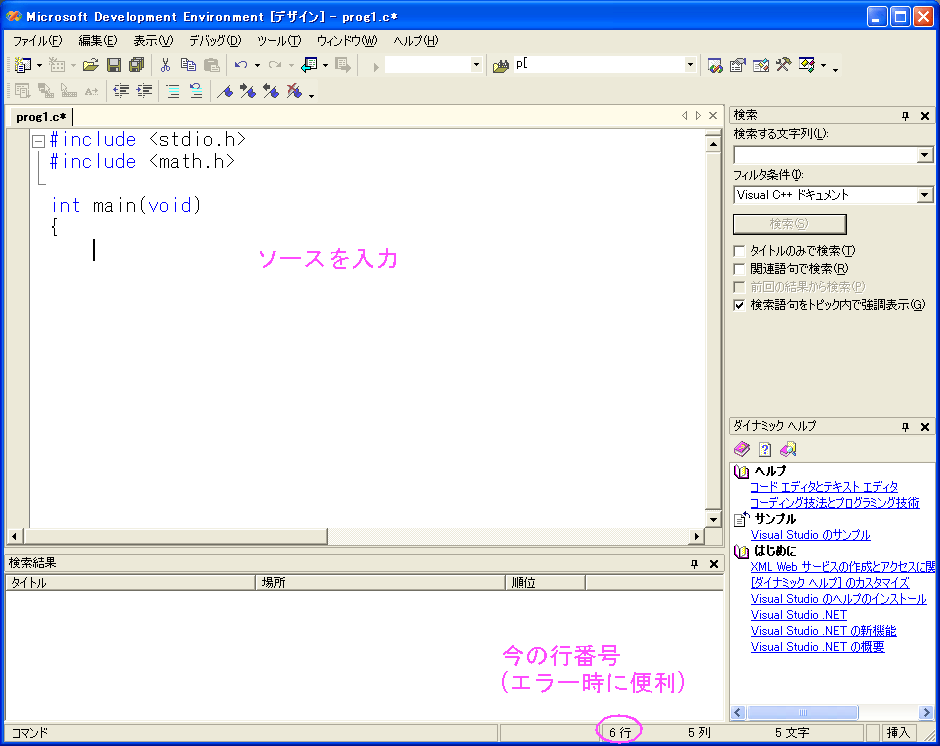Click the Undo arrow icon

[x=241, y=65]
